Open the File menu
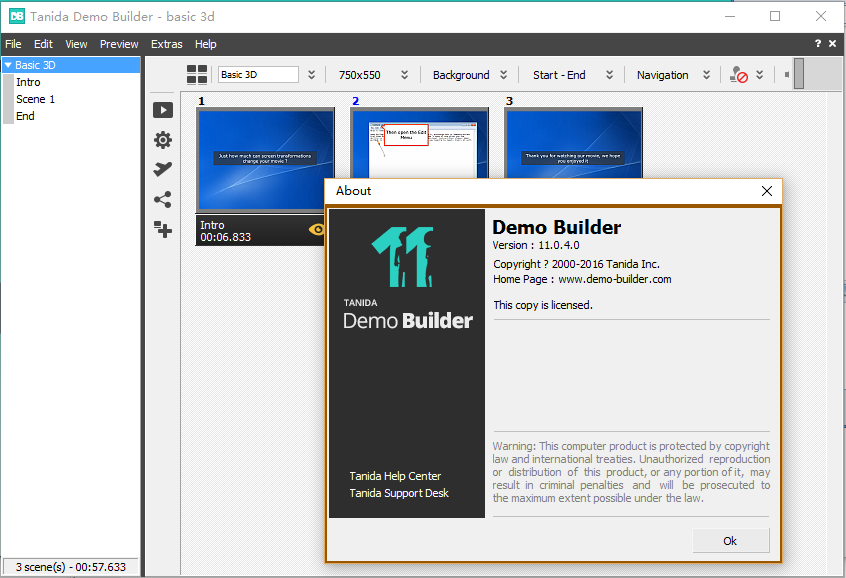The image size is (846, 578). click(13, 44)
